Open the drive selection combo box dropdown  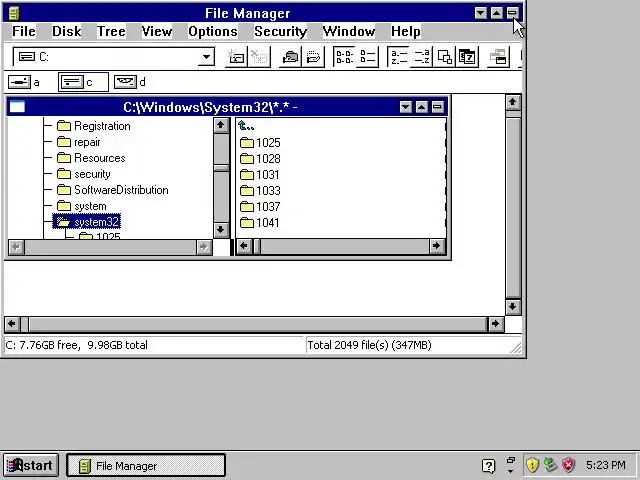[207, 57]
